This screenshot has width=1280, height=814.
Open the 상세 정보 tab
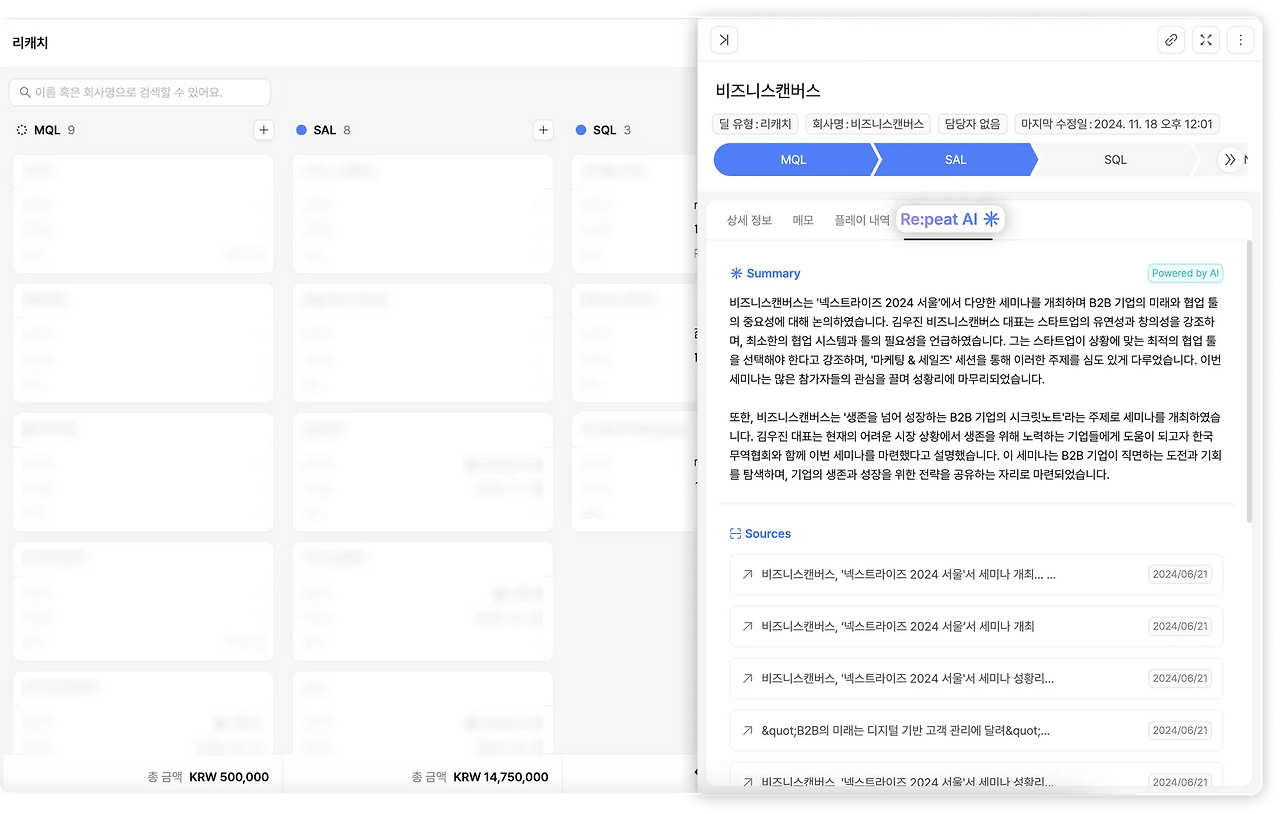pyautogui.click(x=750, y=219)
